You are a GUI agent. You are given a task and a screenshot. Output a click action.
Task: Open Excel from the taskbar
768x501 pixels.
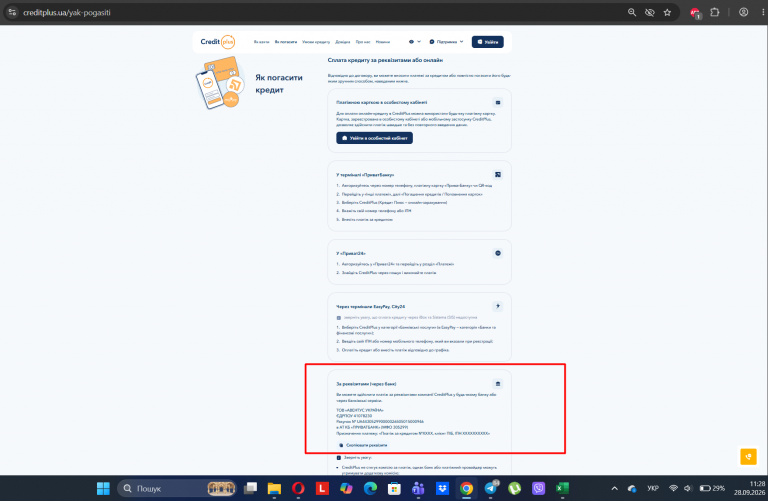(562, 488)
